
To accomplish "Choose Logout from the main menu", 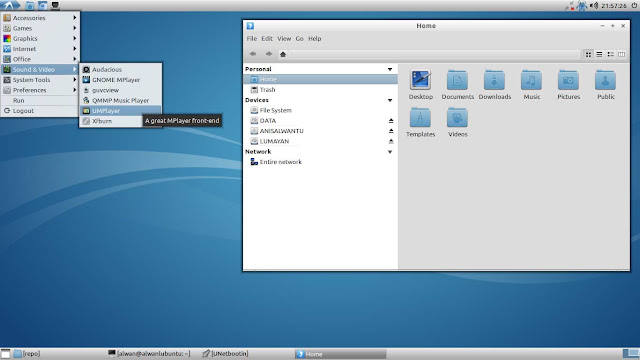I will (40, 111).
